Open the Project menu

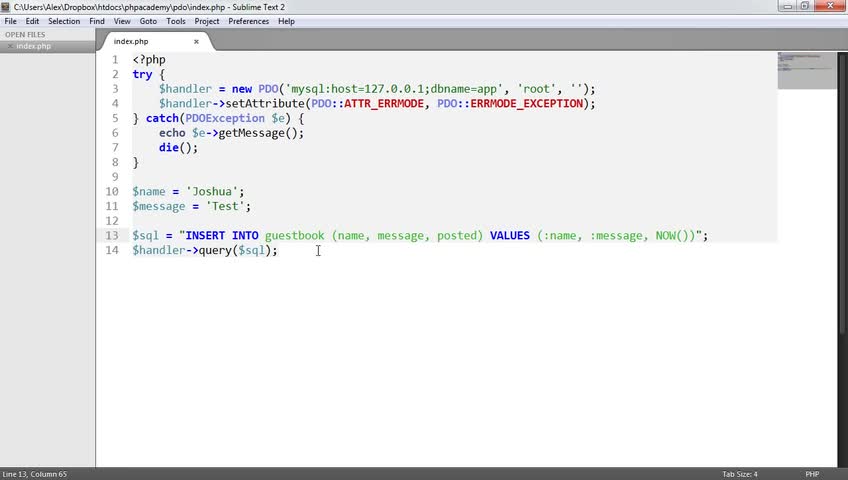(x=207, y=21)
